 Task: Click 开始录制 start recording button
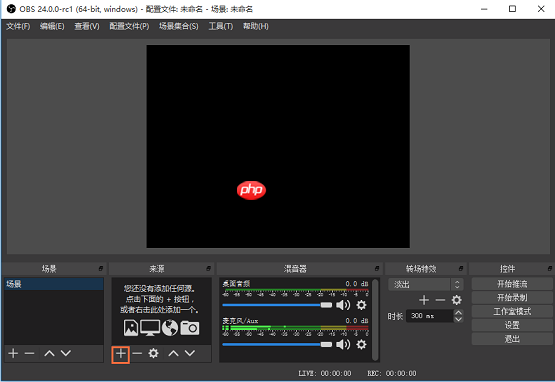pos(512,298)
